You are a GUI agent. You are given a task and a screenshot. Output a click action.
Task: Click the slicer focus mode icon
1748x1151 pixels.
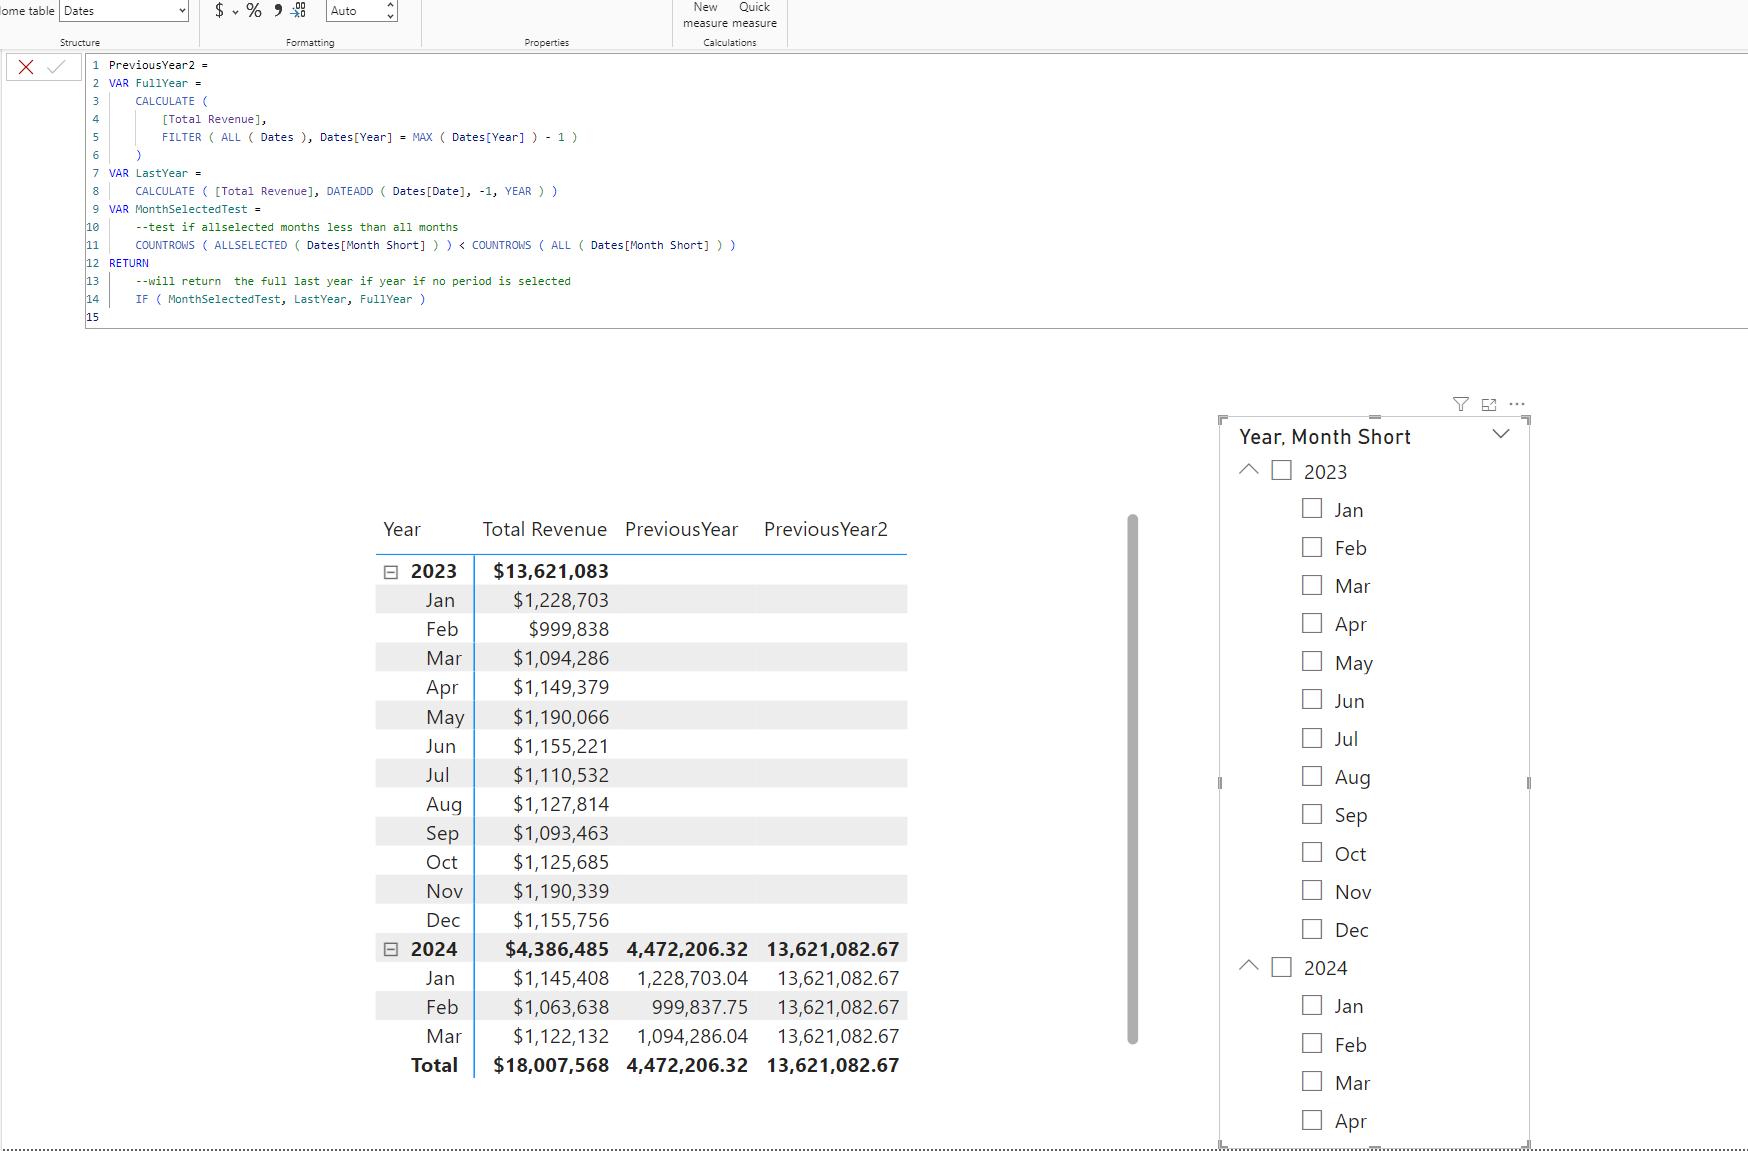[x=1489, y=404]
